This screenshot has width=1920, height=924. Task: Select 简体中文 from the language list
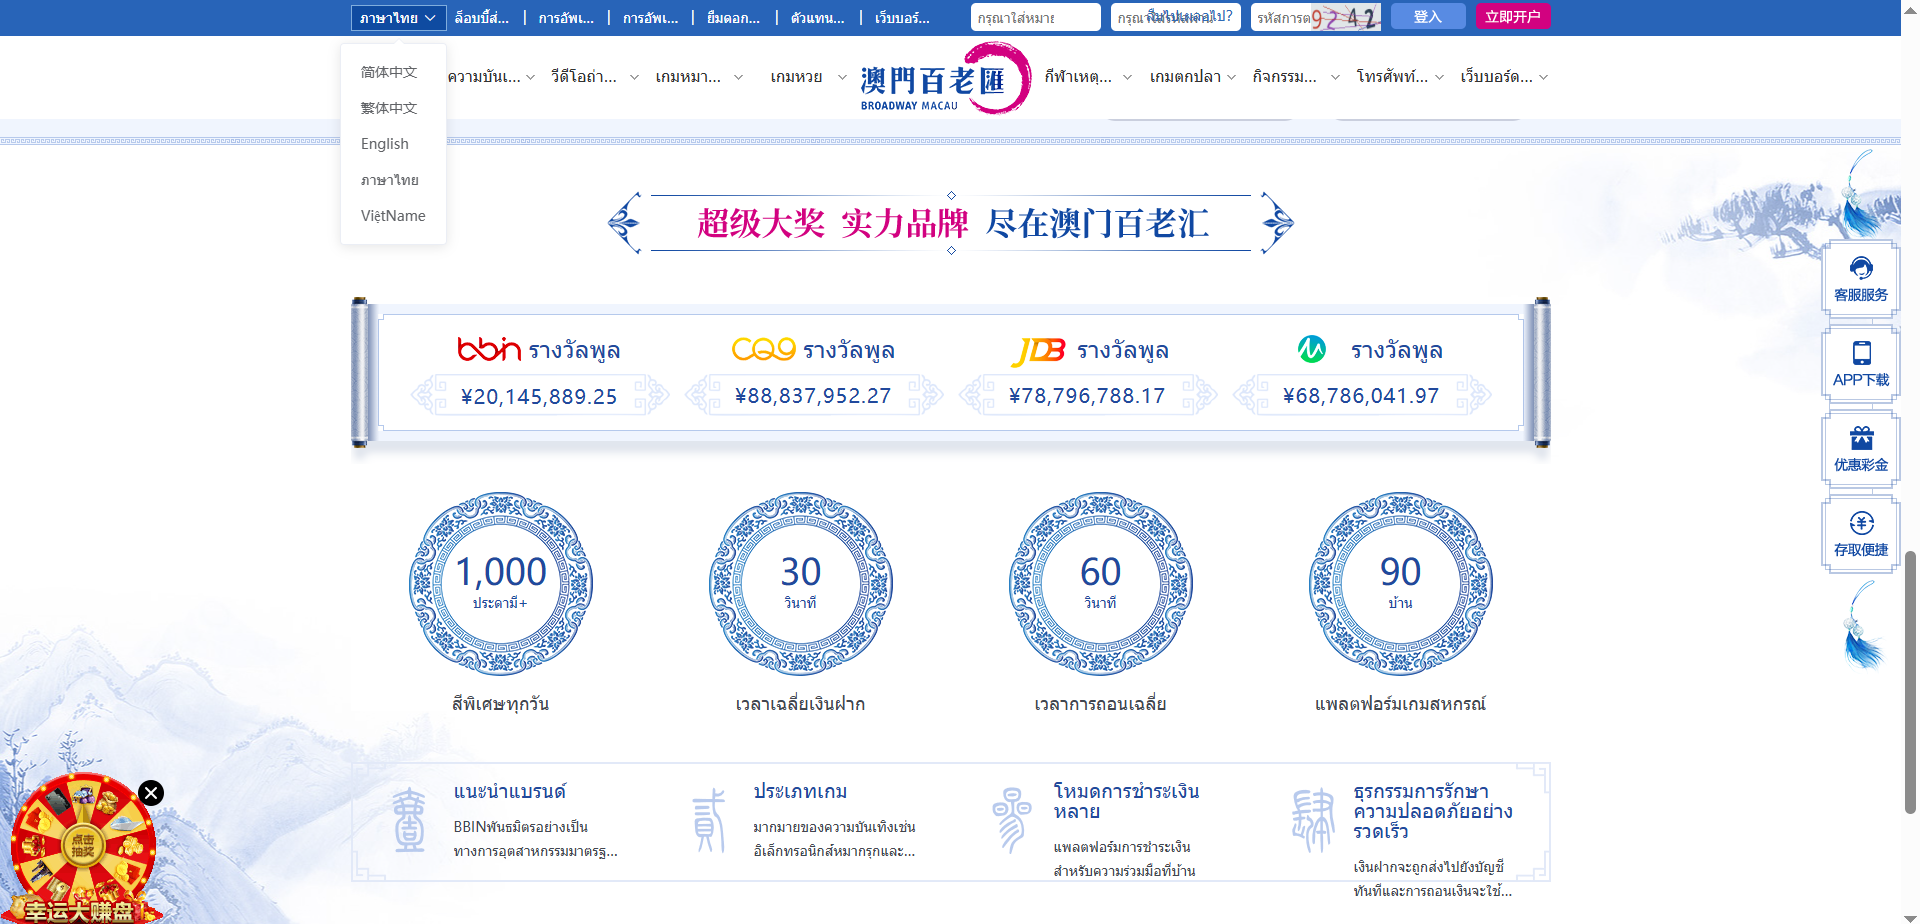[x=389, y=72]
